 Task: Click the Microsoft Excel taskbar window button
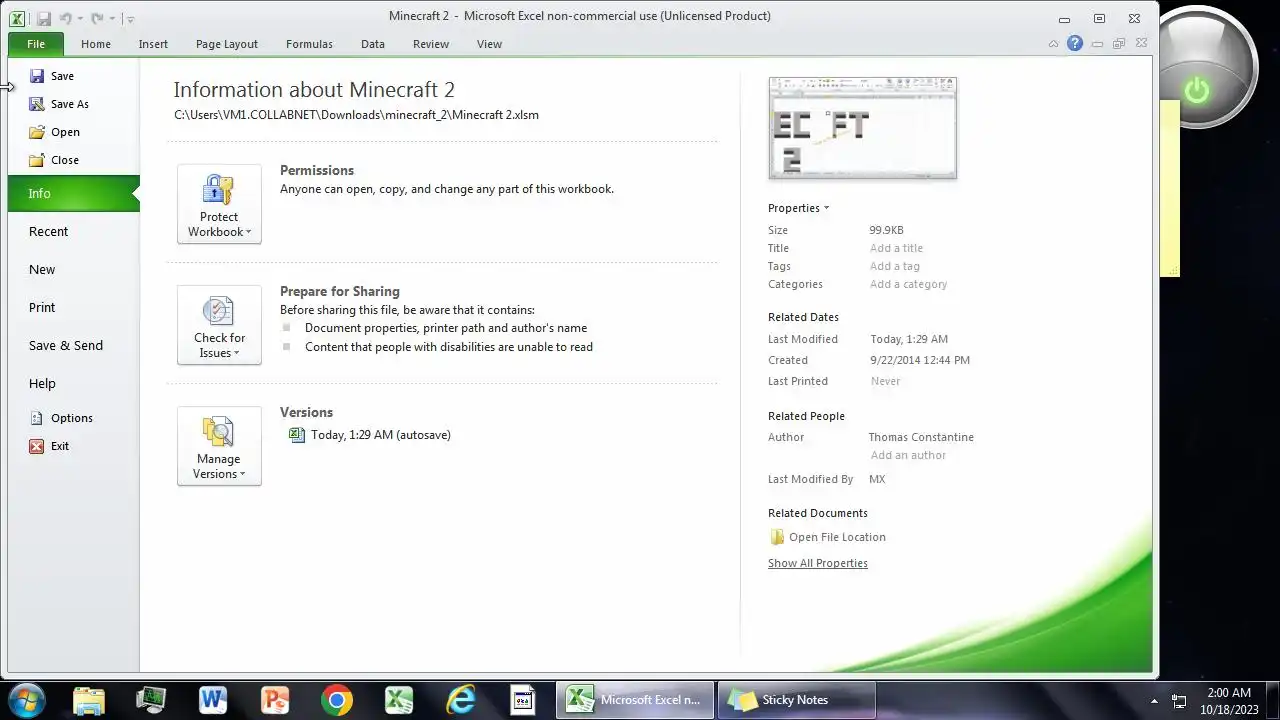pos(635,700)
